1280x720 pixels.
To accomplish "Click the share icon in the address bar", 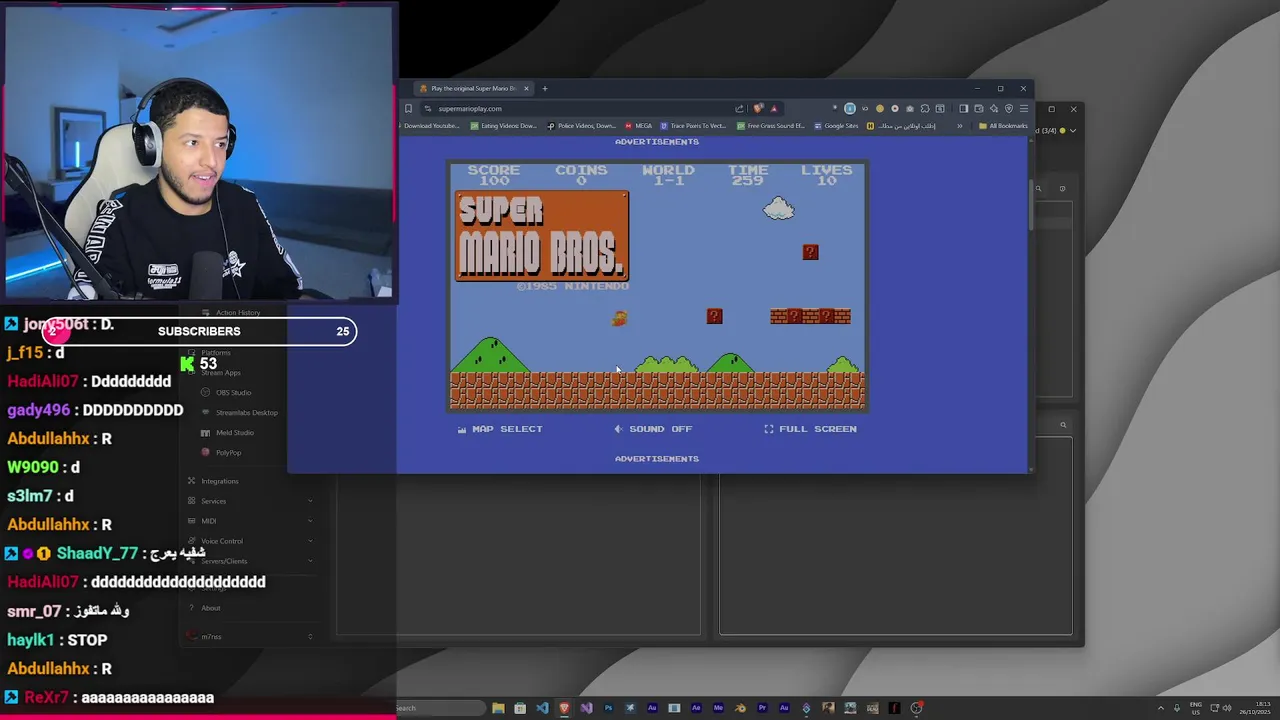I will point(739,108).
